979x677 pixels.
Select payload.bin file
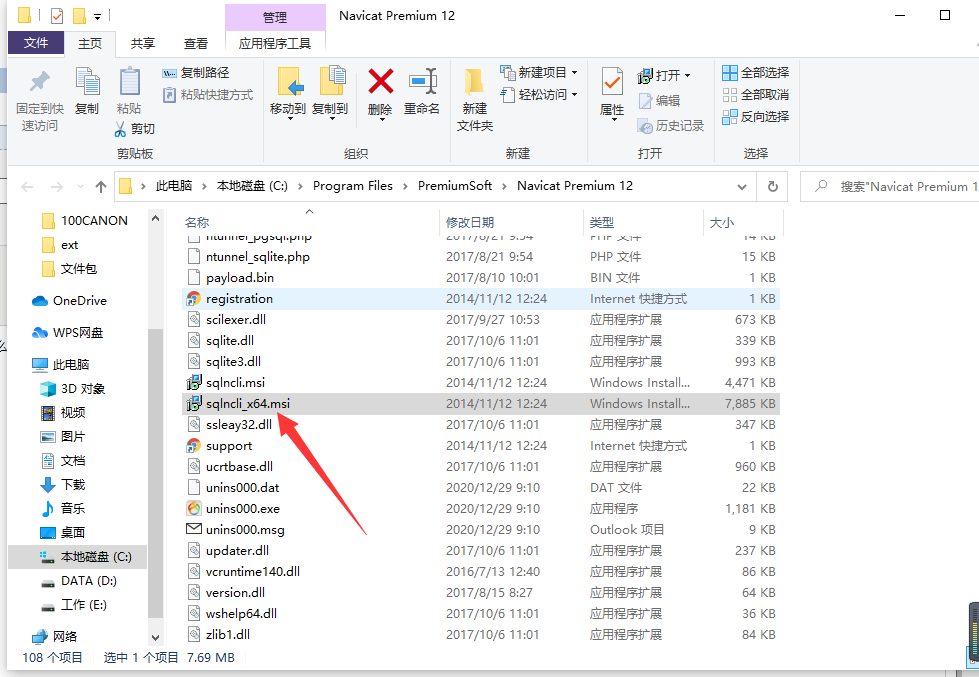click(481, 277)
